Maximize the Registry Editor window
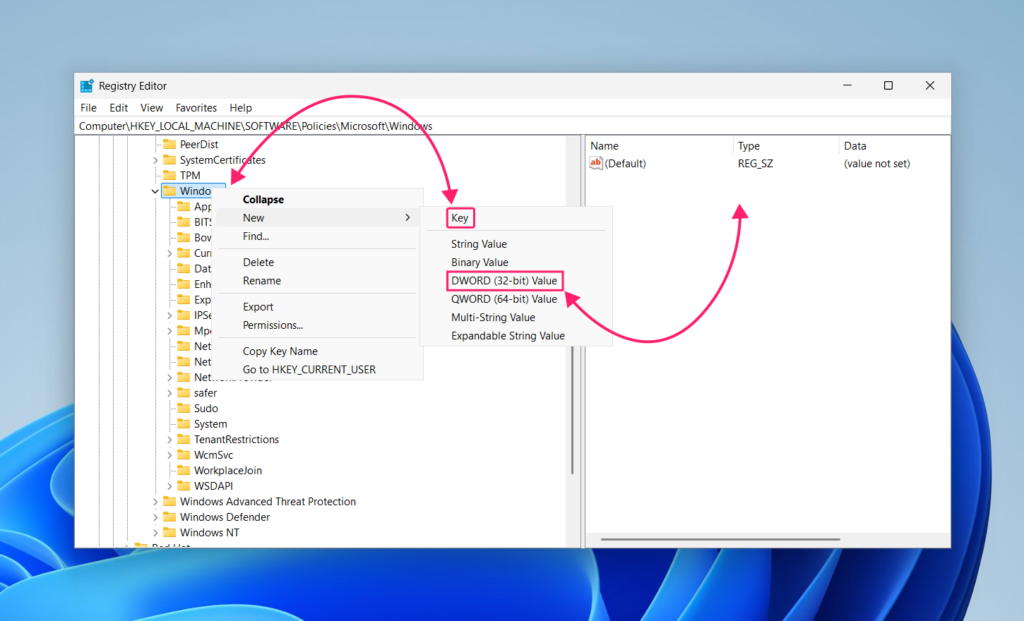This screenshot has height=621, width=1024. coord(888,86)
